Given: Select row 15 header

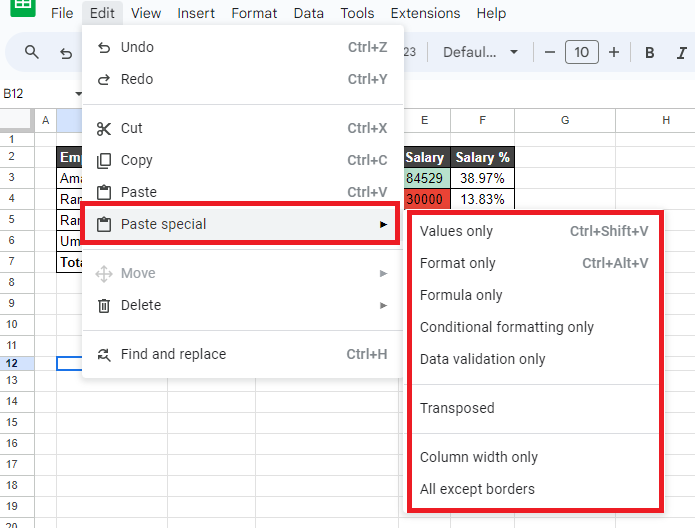Looking at the screenshot, I should [x=17, y=422].
